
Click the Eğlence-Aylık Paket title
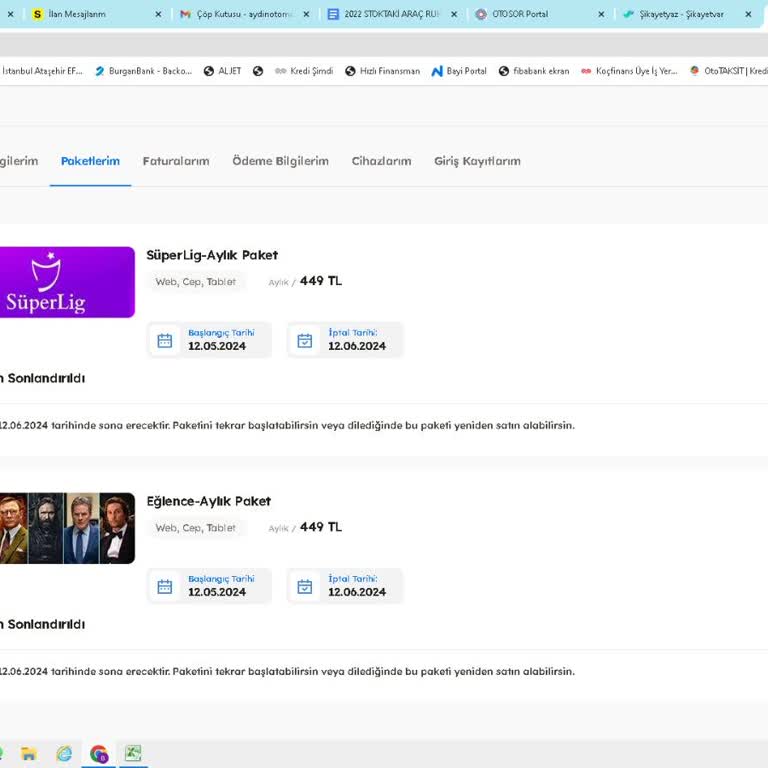click(x=209, y=501)
